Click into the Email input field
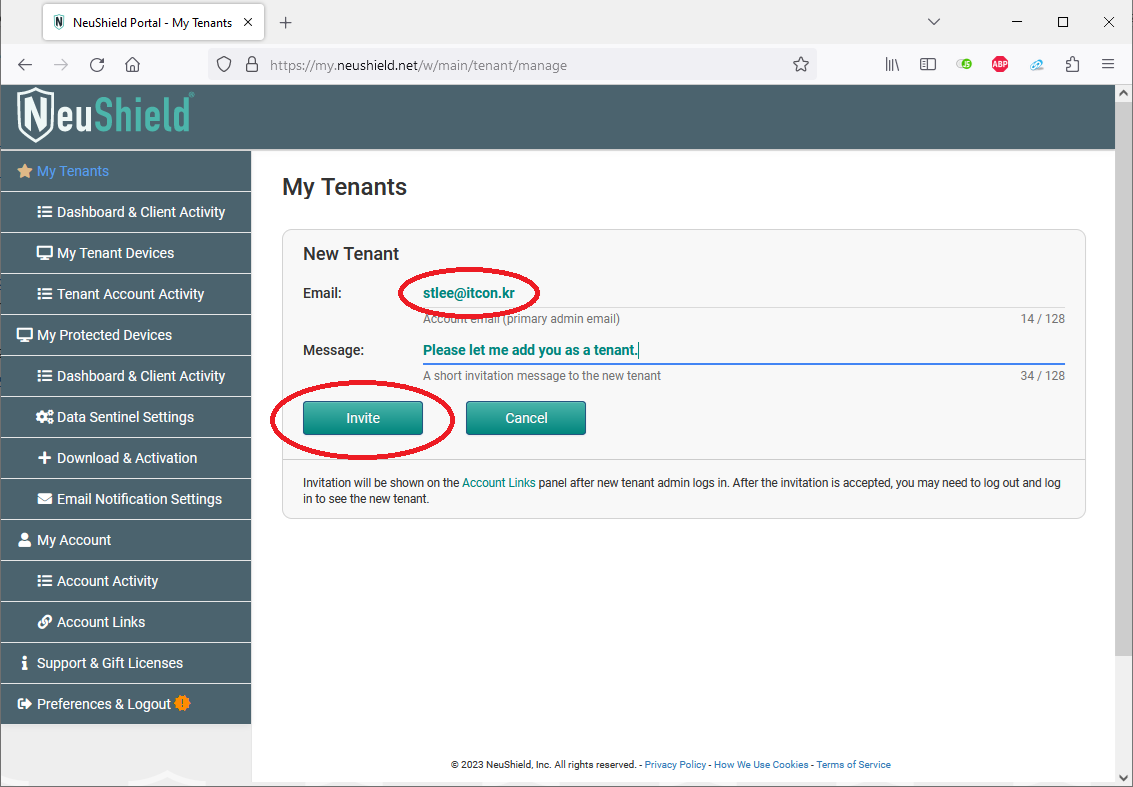Image resolution: width=1133 pixels, height=787 pixels. (x=744, y=293)
